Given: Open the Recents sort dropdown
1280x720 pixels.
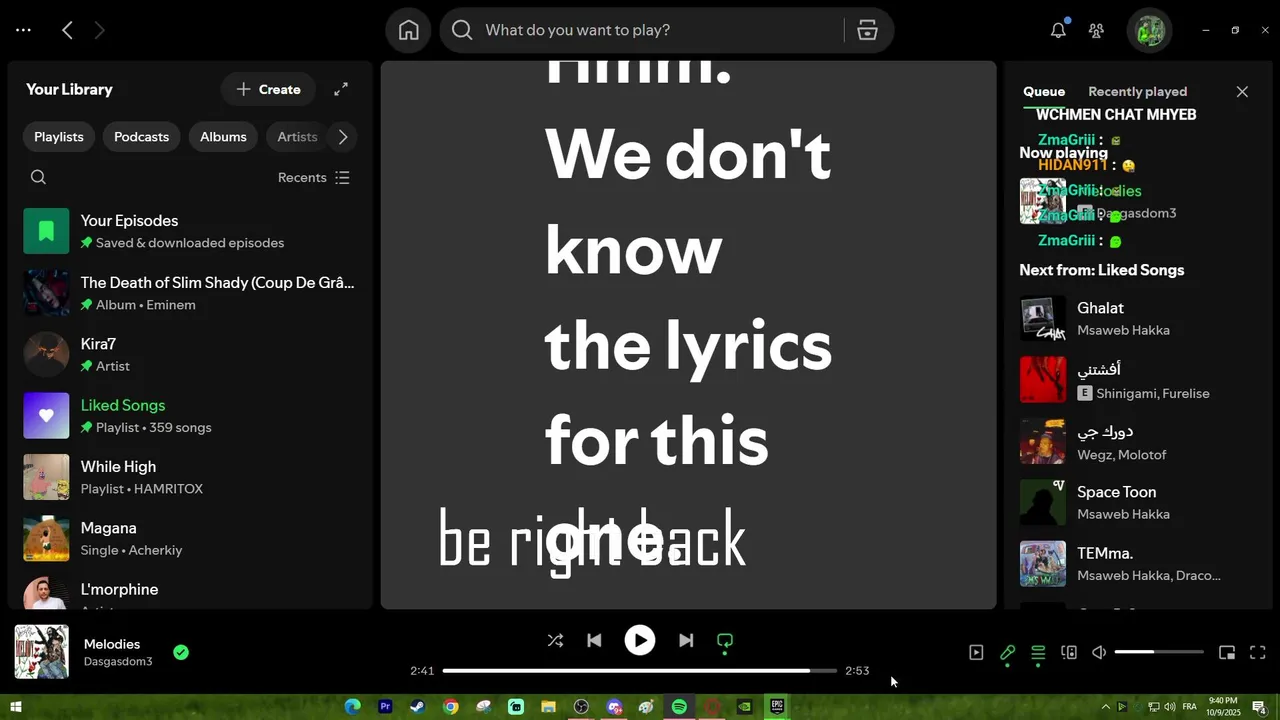Looking at the screenshot, I should tap(314, 177).
